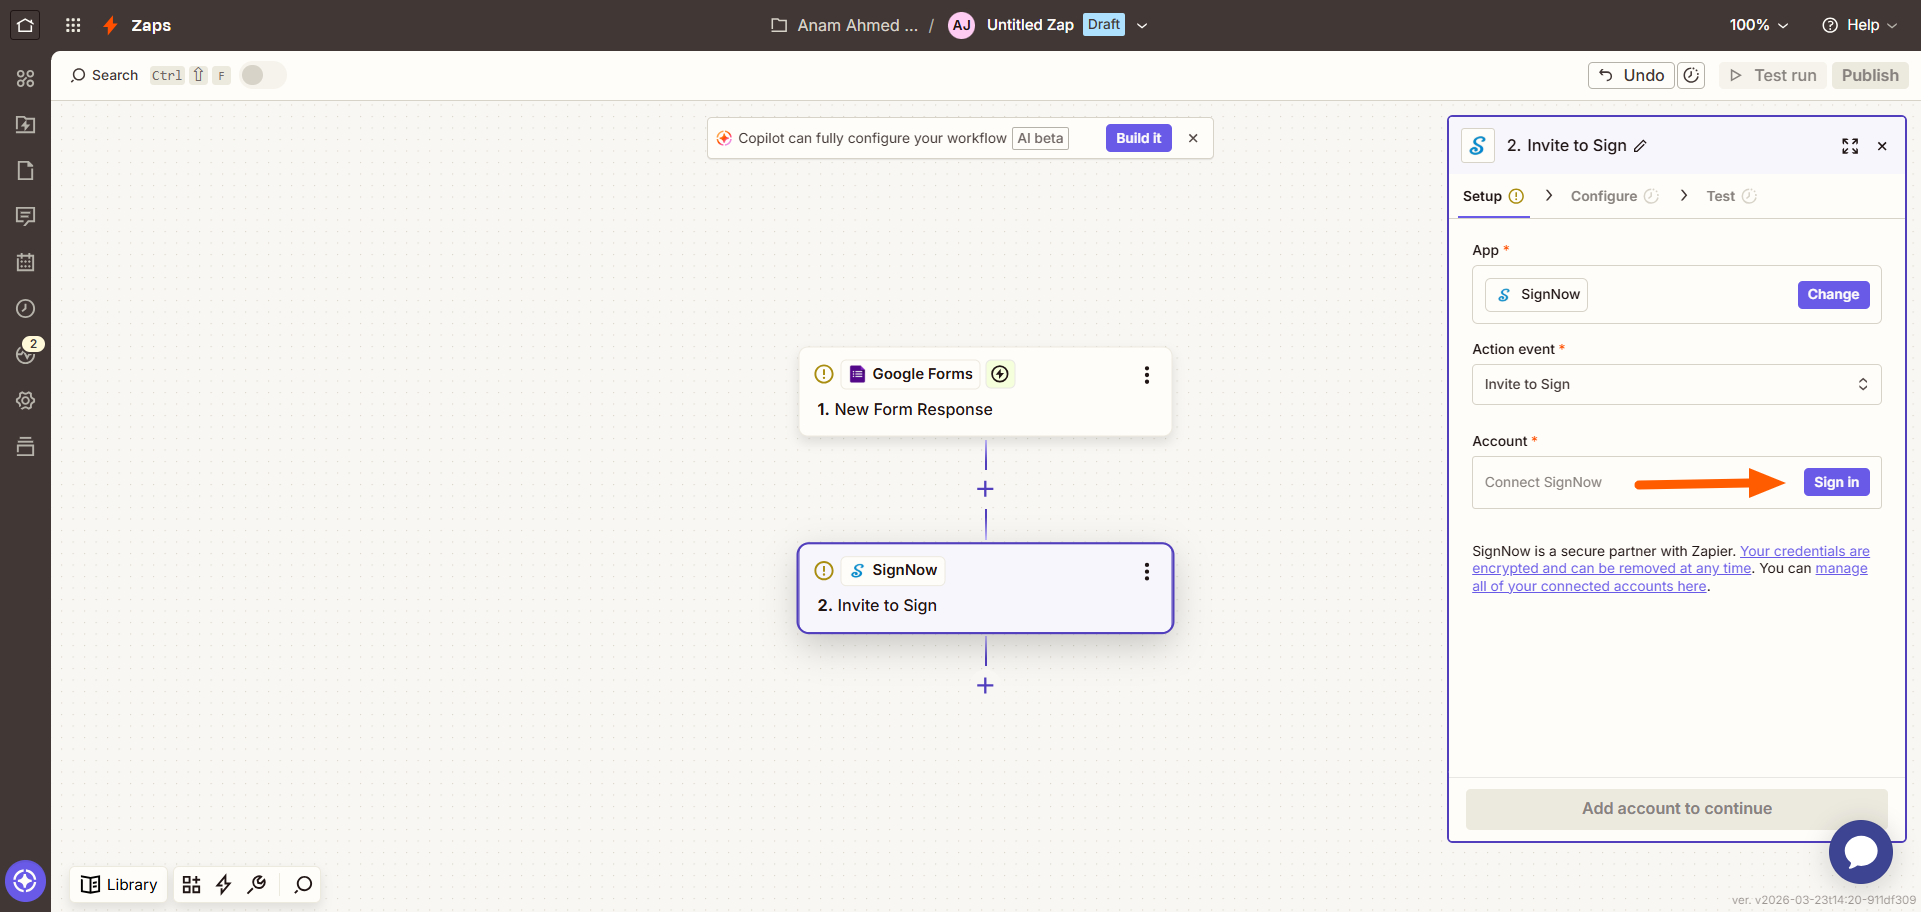1921x912 pixels.
Task: Open the add-step blocks icon in bottom toolbar
Action: click(191, 884)
